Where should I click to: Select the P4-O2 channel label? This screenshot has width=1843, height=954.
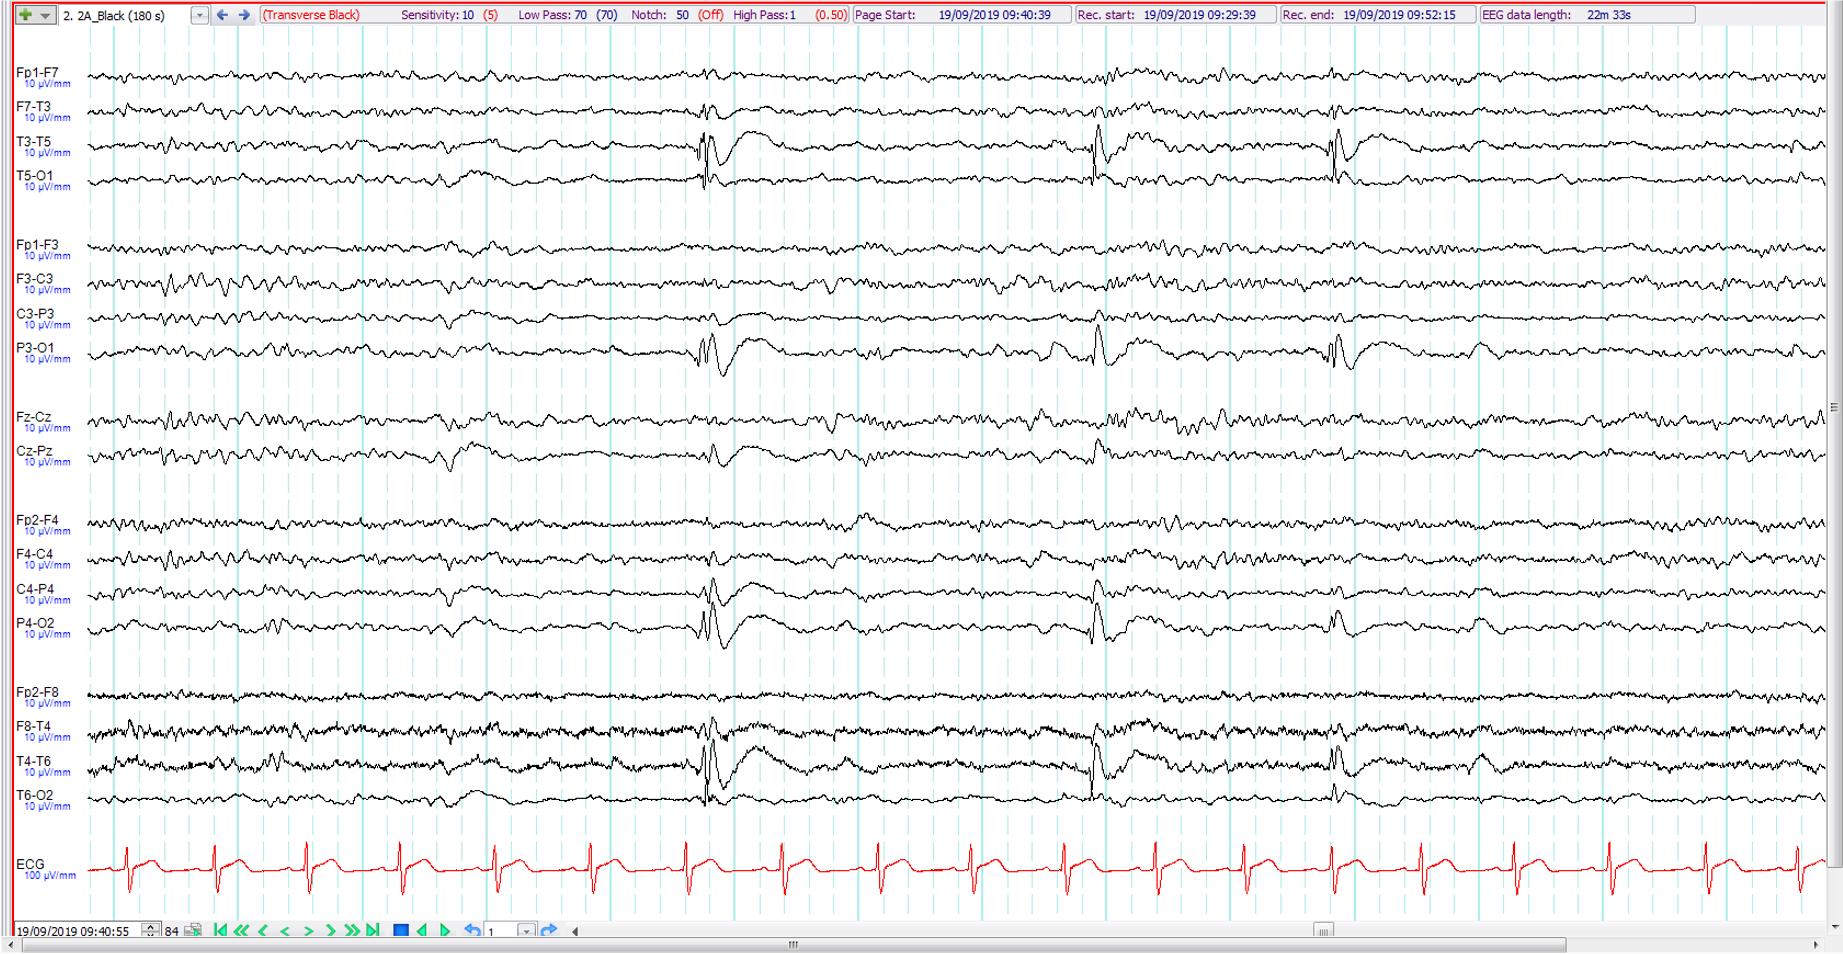35,623
